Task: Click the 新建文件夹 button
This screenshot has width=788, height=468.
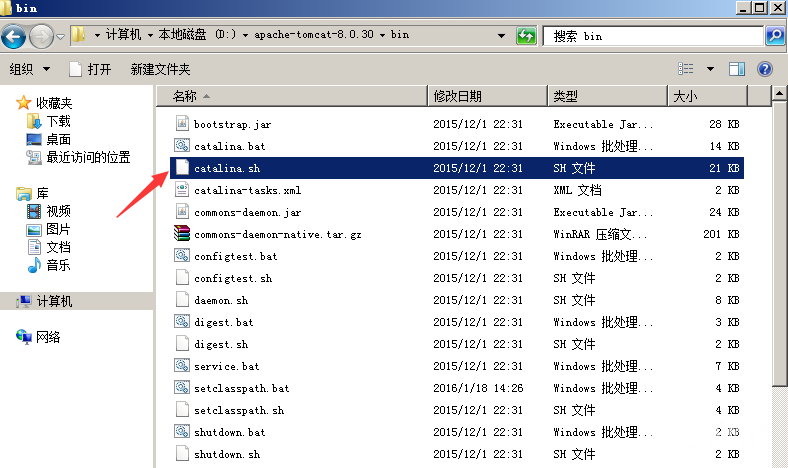Action: (x=160, y=69)
